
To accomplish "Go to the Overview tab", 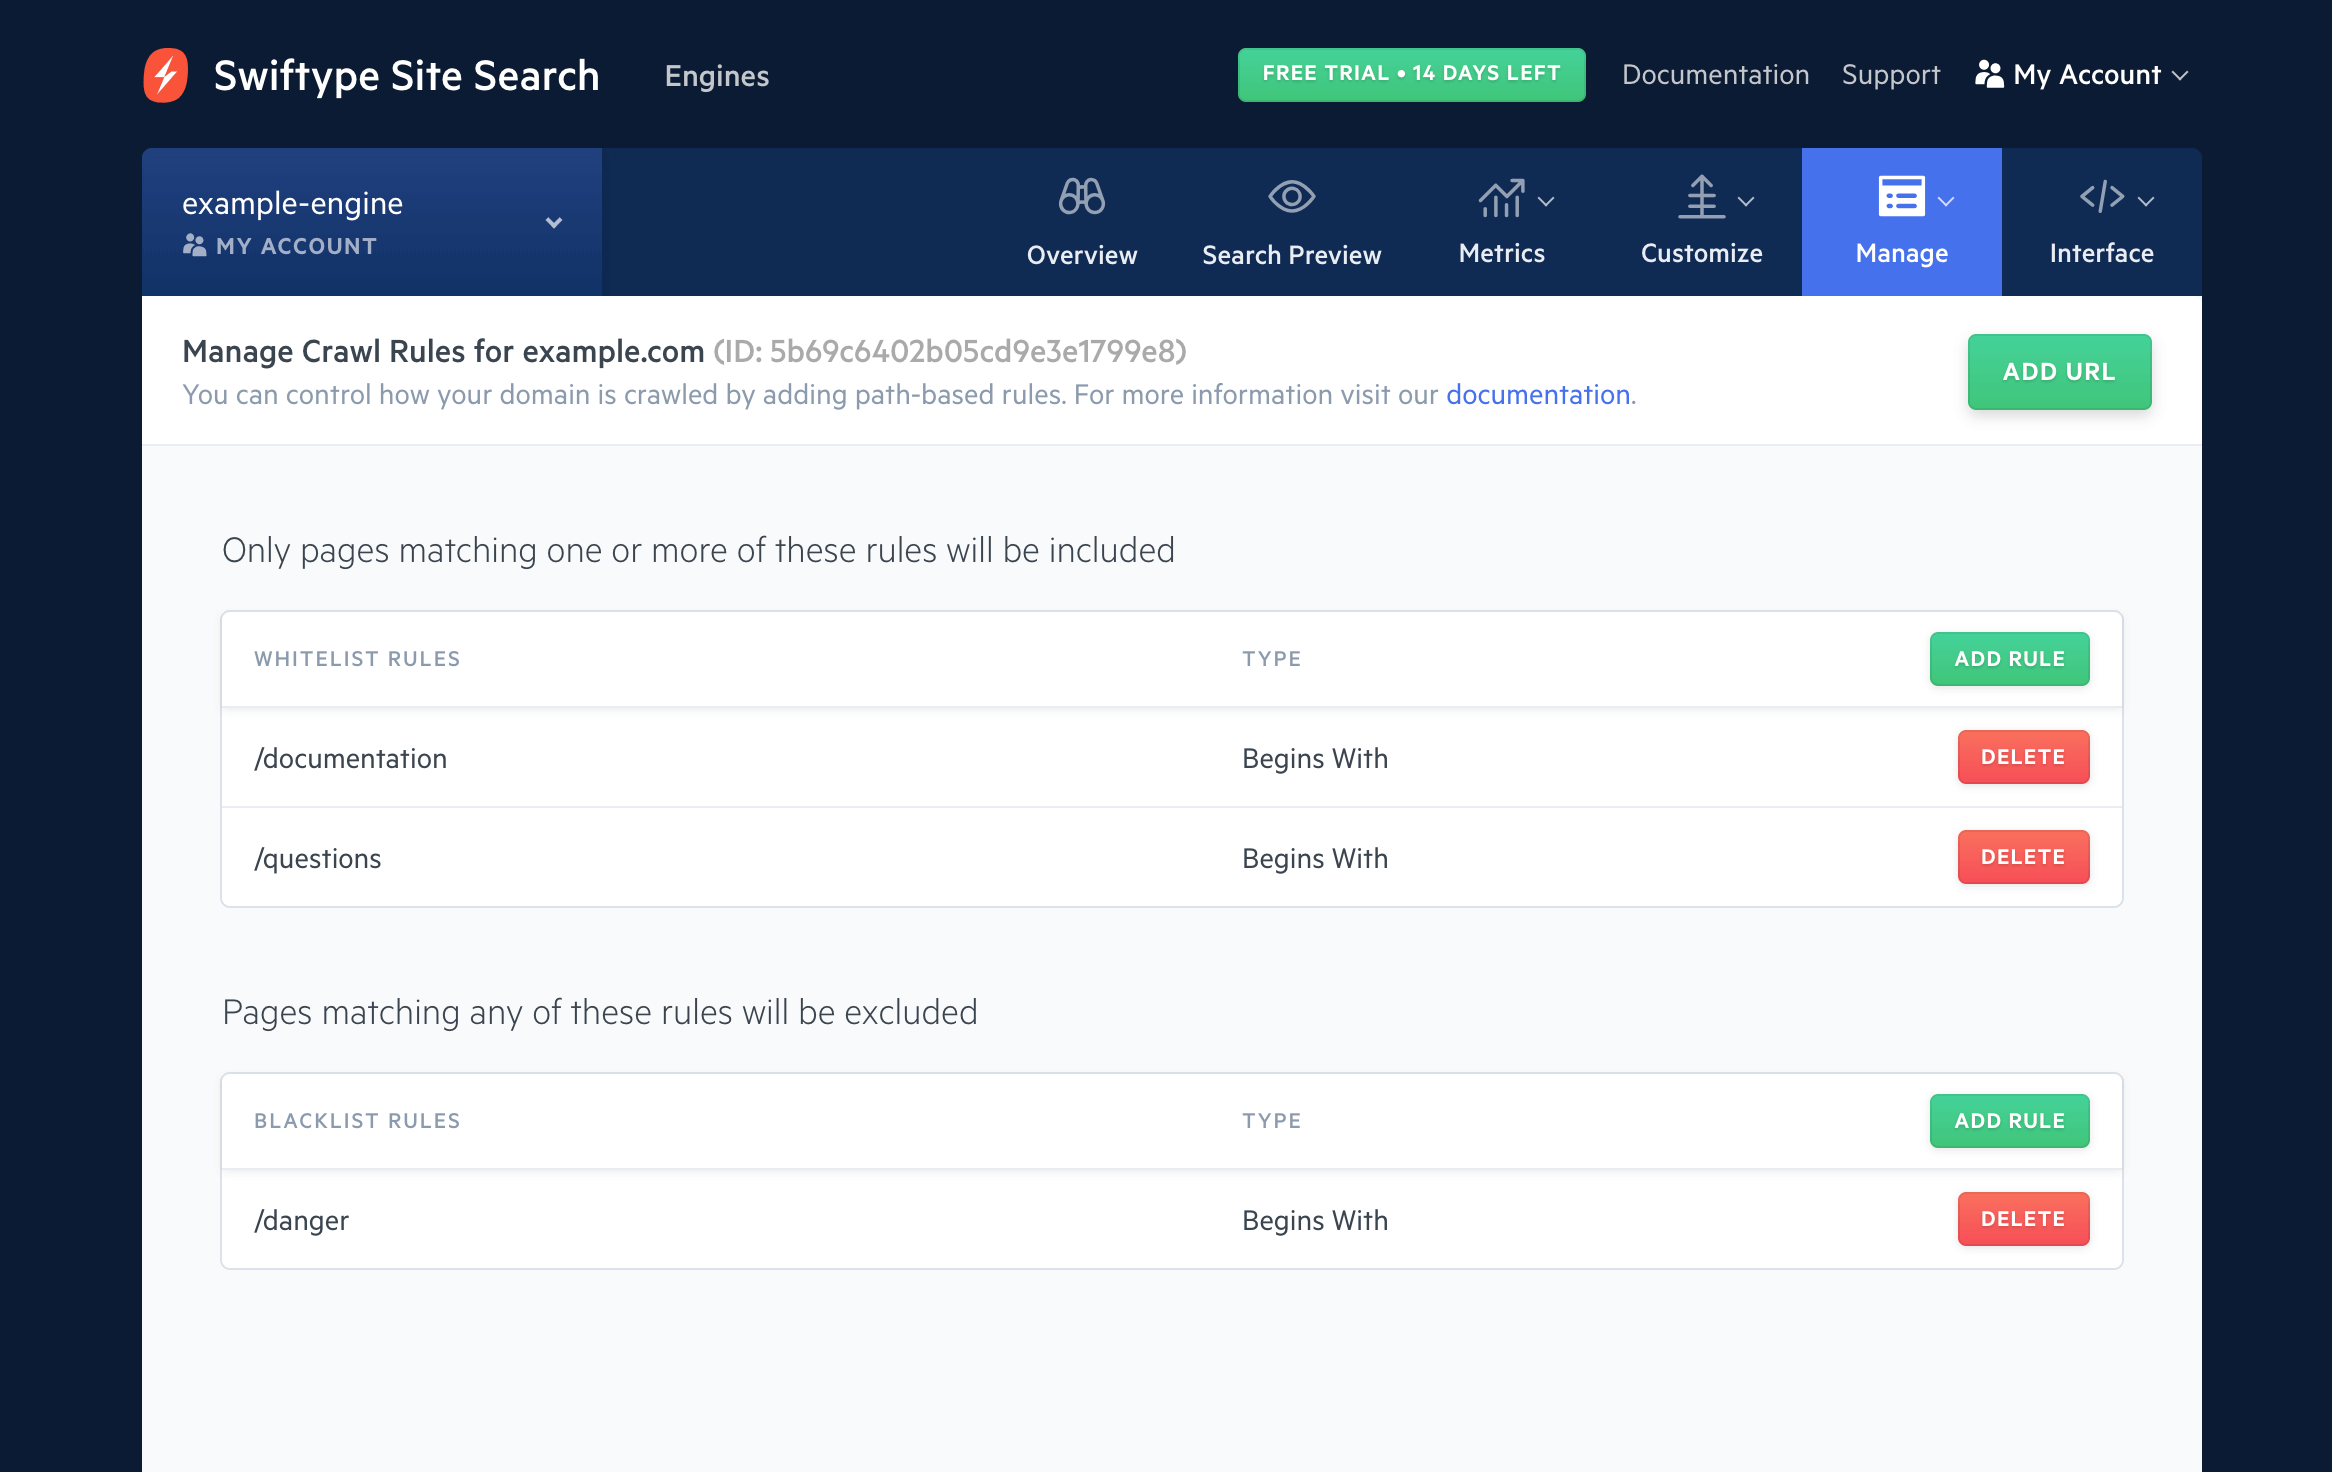I will 1082,255.
